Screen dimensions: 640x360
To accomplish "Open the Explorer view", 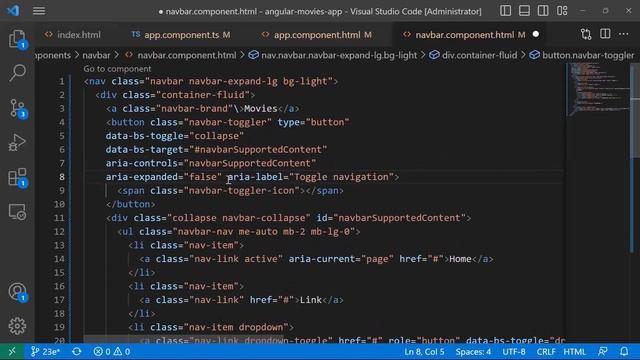I will tap(17, 39).
